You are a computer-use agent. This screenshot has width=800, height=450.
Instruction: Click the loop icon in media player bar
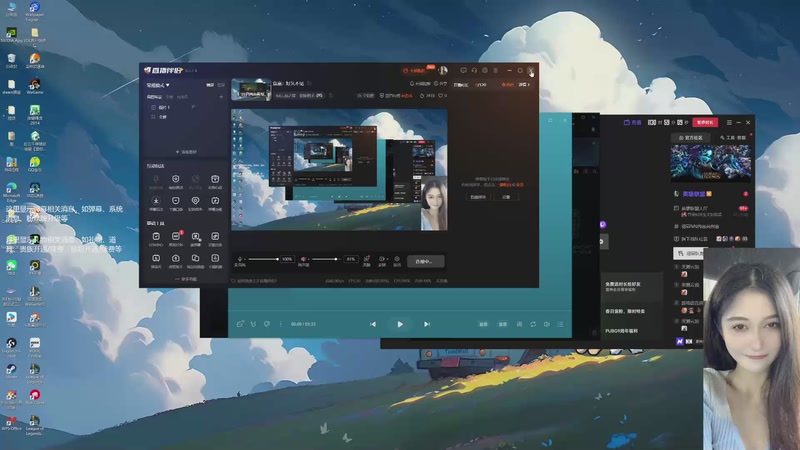click(x=533, y=324)
